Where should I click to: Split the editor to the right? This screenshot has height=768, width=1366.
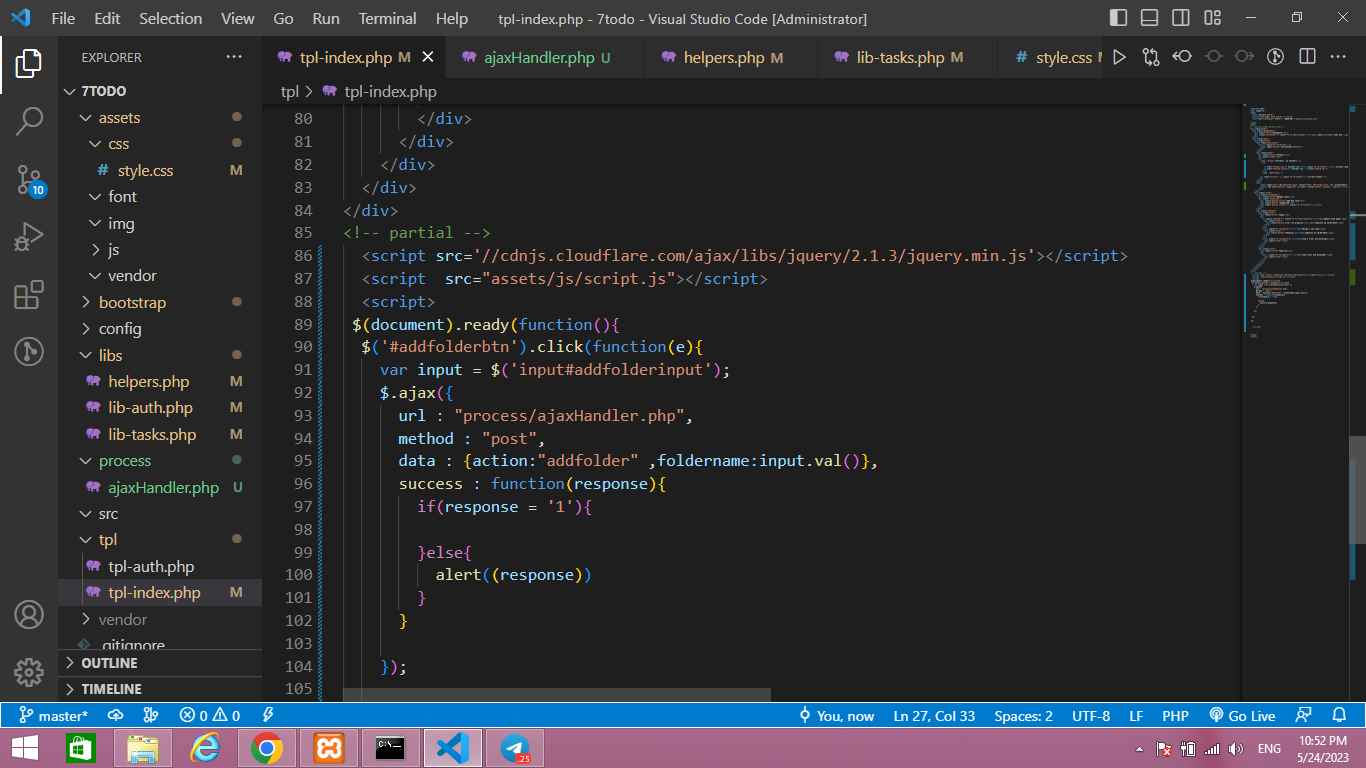pos(1307,58)
